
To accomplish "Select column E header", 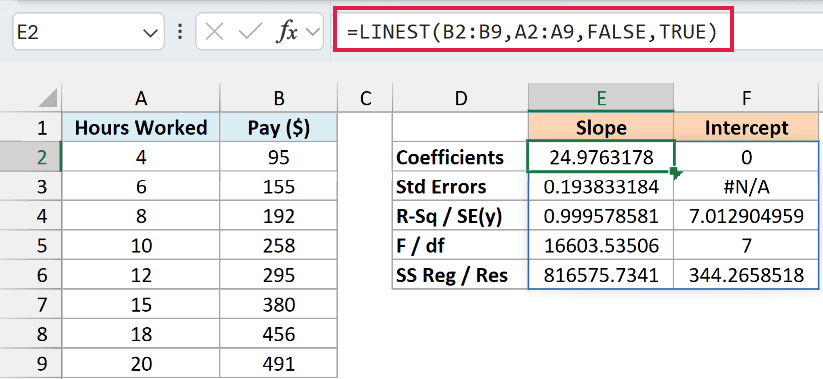I will pos(601,98).
